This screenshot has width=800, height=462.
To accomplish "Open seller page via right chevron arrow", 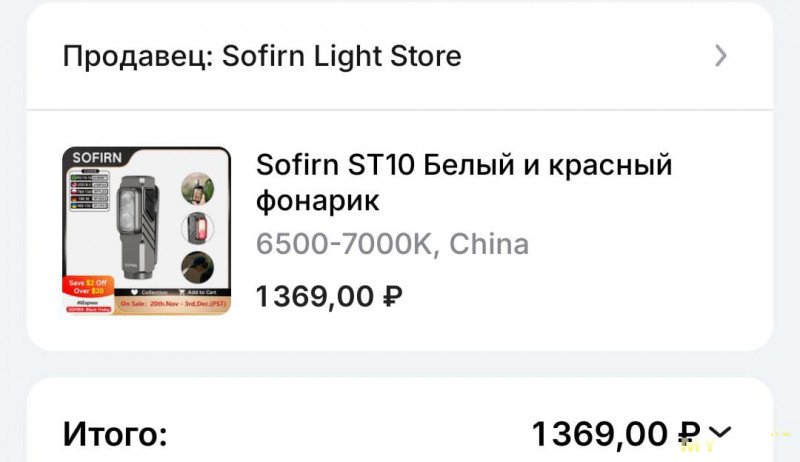I will click(720, 56).
